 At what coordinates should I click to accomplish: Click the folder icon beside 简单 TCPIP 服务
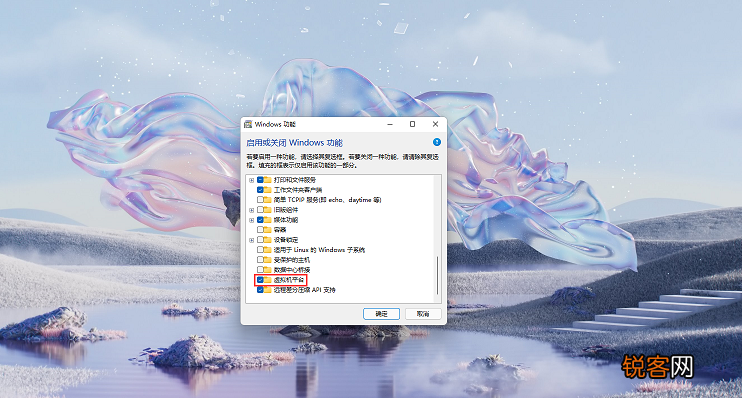click(x=268, y=200)
